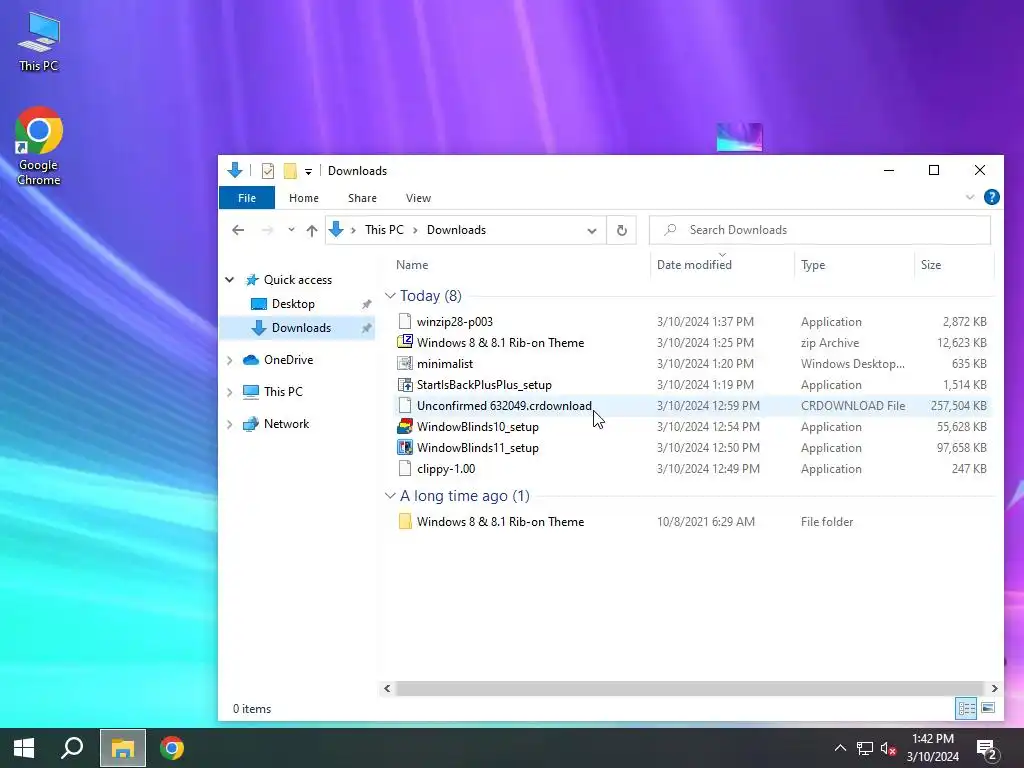Click the CRDOWNLOAD File type cell
Screen dimensions: 1024x768
[853, 406]
